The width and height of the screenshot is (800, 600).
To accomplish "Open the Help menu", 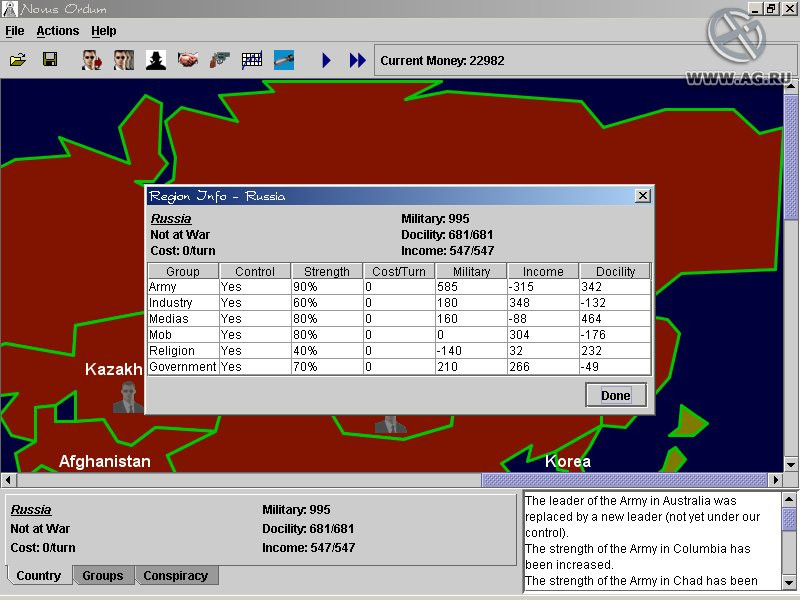I will pyautogui.click(x=104, y=31).
